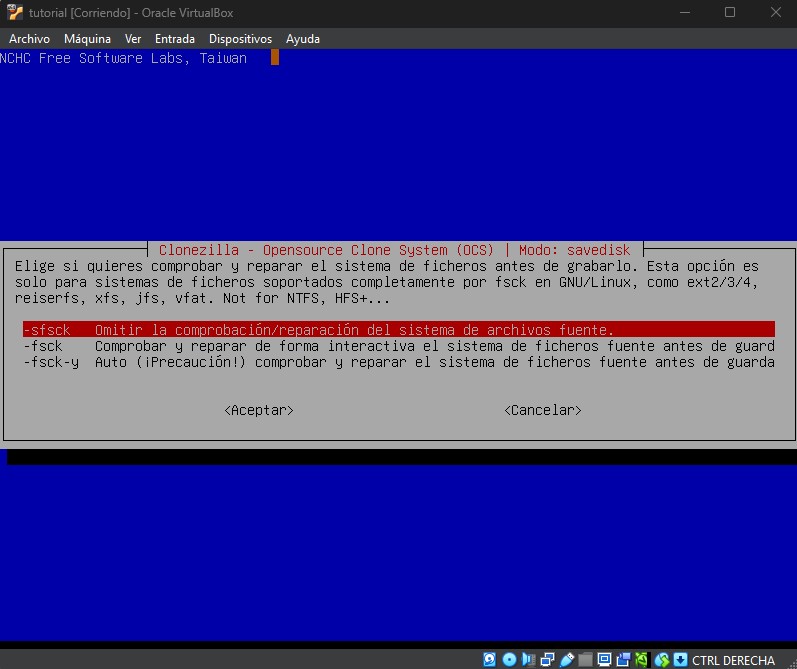Open the Archivo menu
This screenshot has width=797, height=669.
click(29, 39)
